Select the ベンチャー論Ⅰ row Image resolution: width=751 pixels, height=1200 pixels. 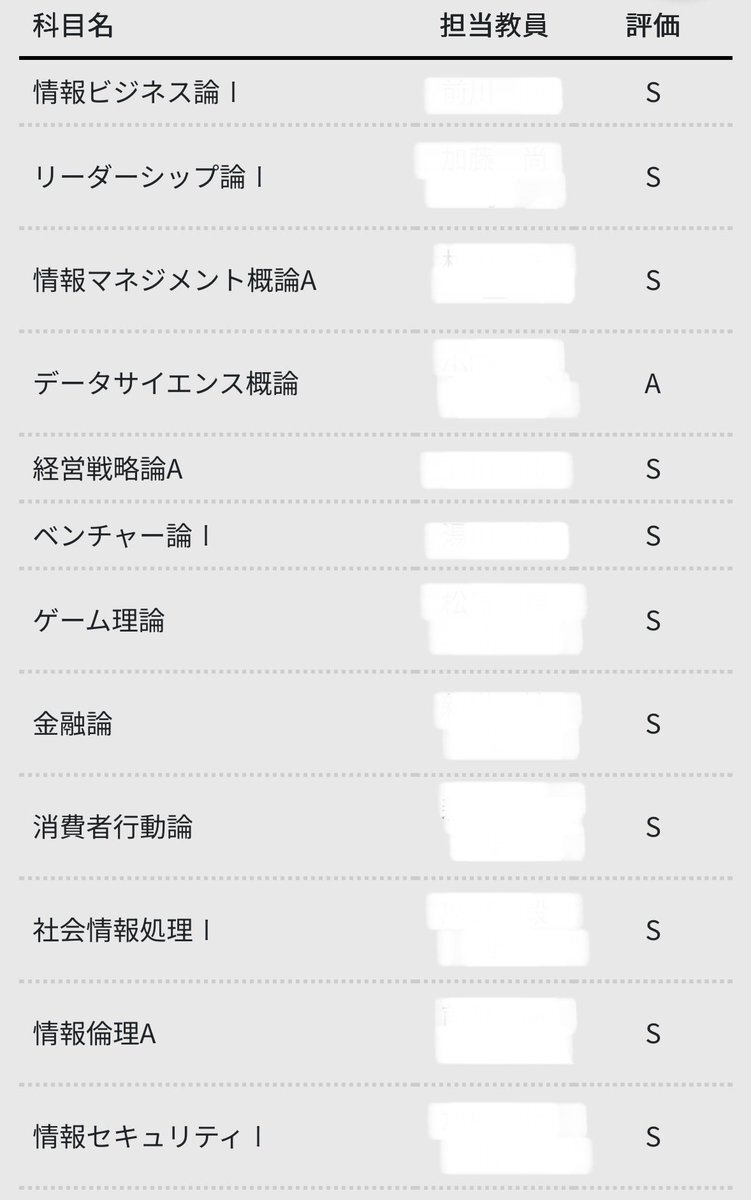coord(375,536)
